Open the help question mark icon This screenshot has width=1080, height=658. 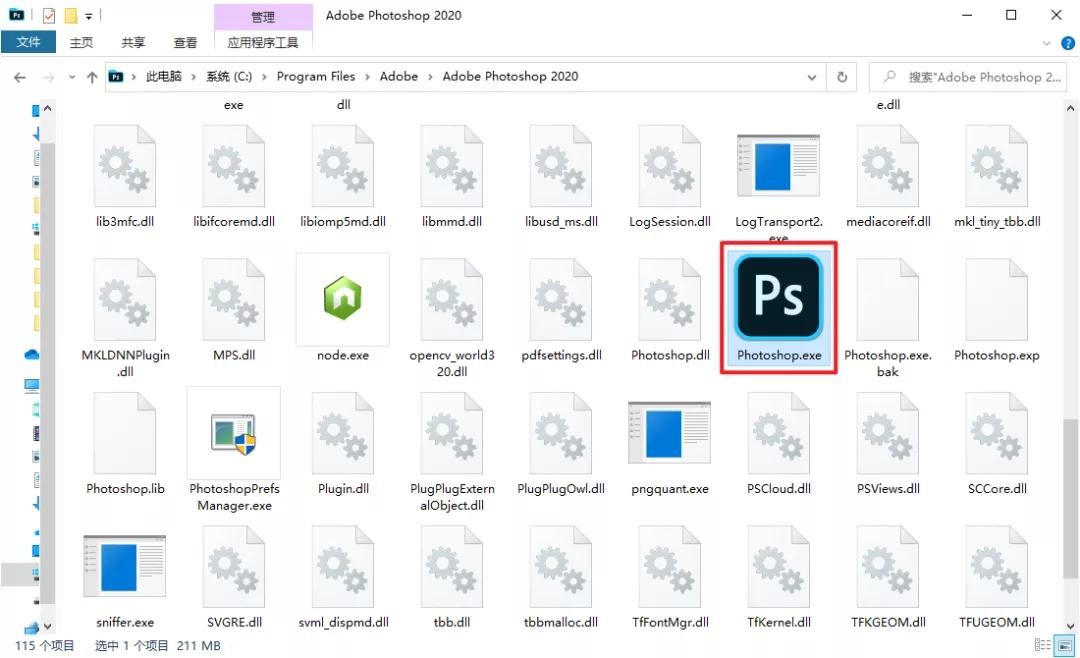tap(1067, 43)
